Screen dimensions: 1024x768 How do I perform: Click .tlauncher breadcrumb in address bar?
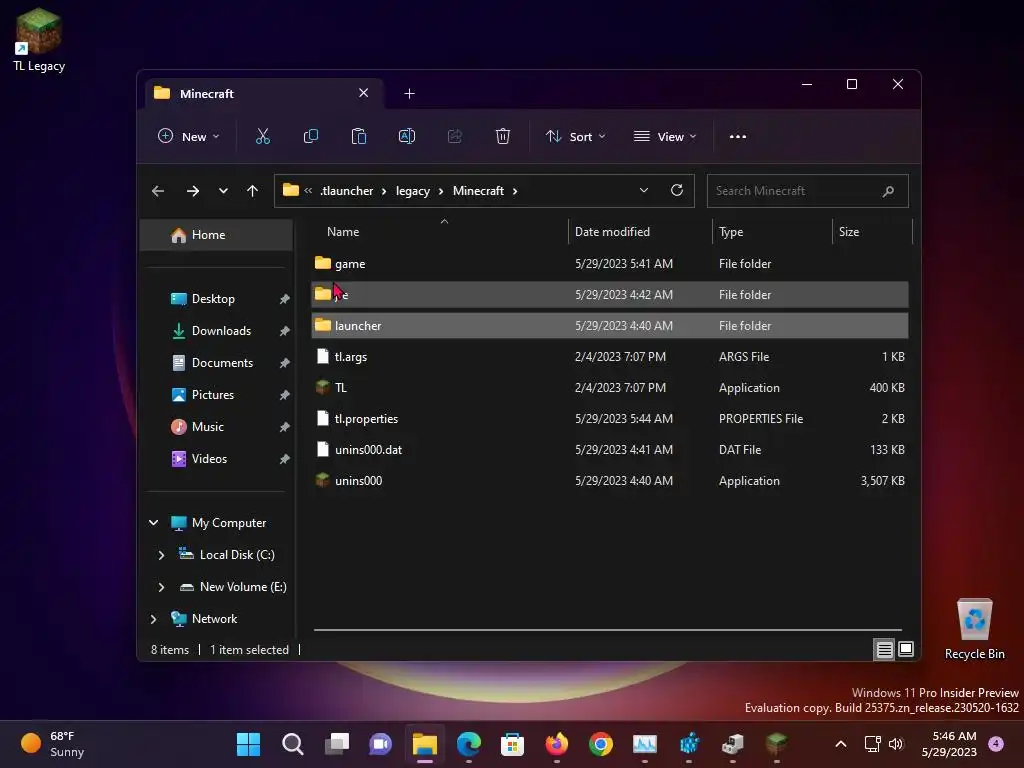pos(346,191)
